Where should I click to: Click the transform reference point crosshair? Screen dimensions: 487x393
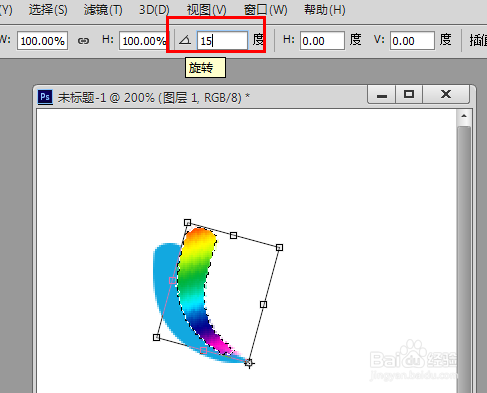click(x=249, y=363)
